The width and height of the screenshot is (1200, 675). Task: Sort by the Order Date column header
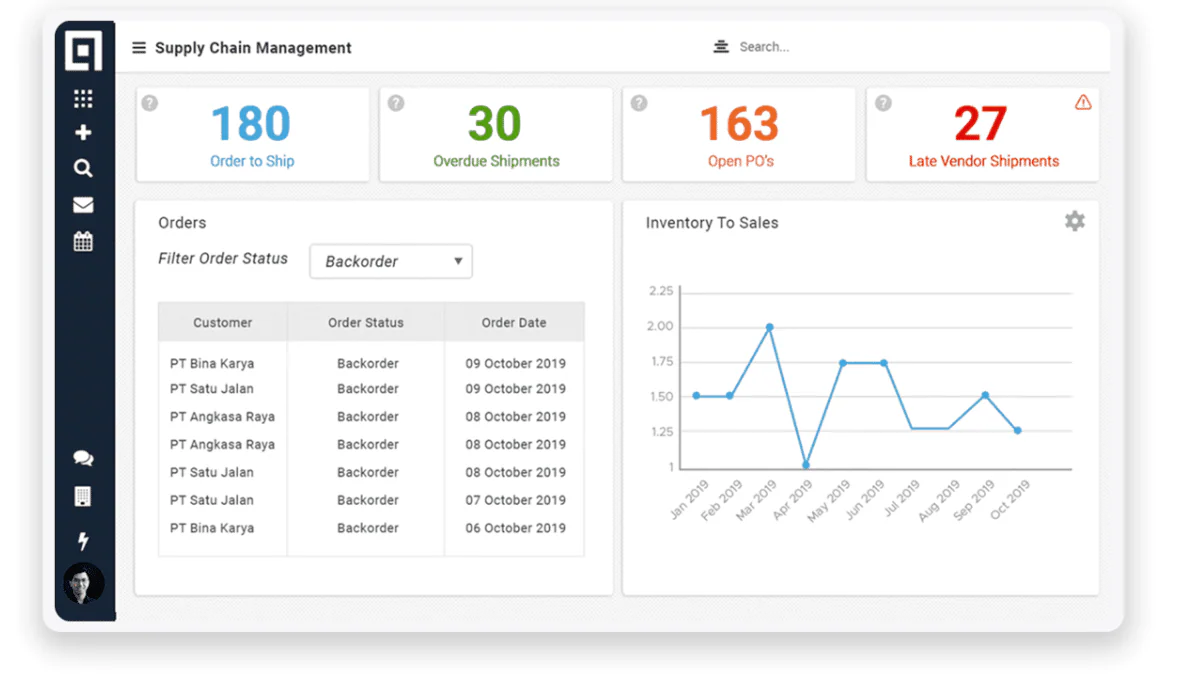coord(514,322)
